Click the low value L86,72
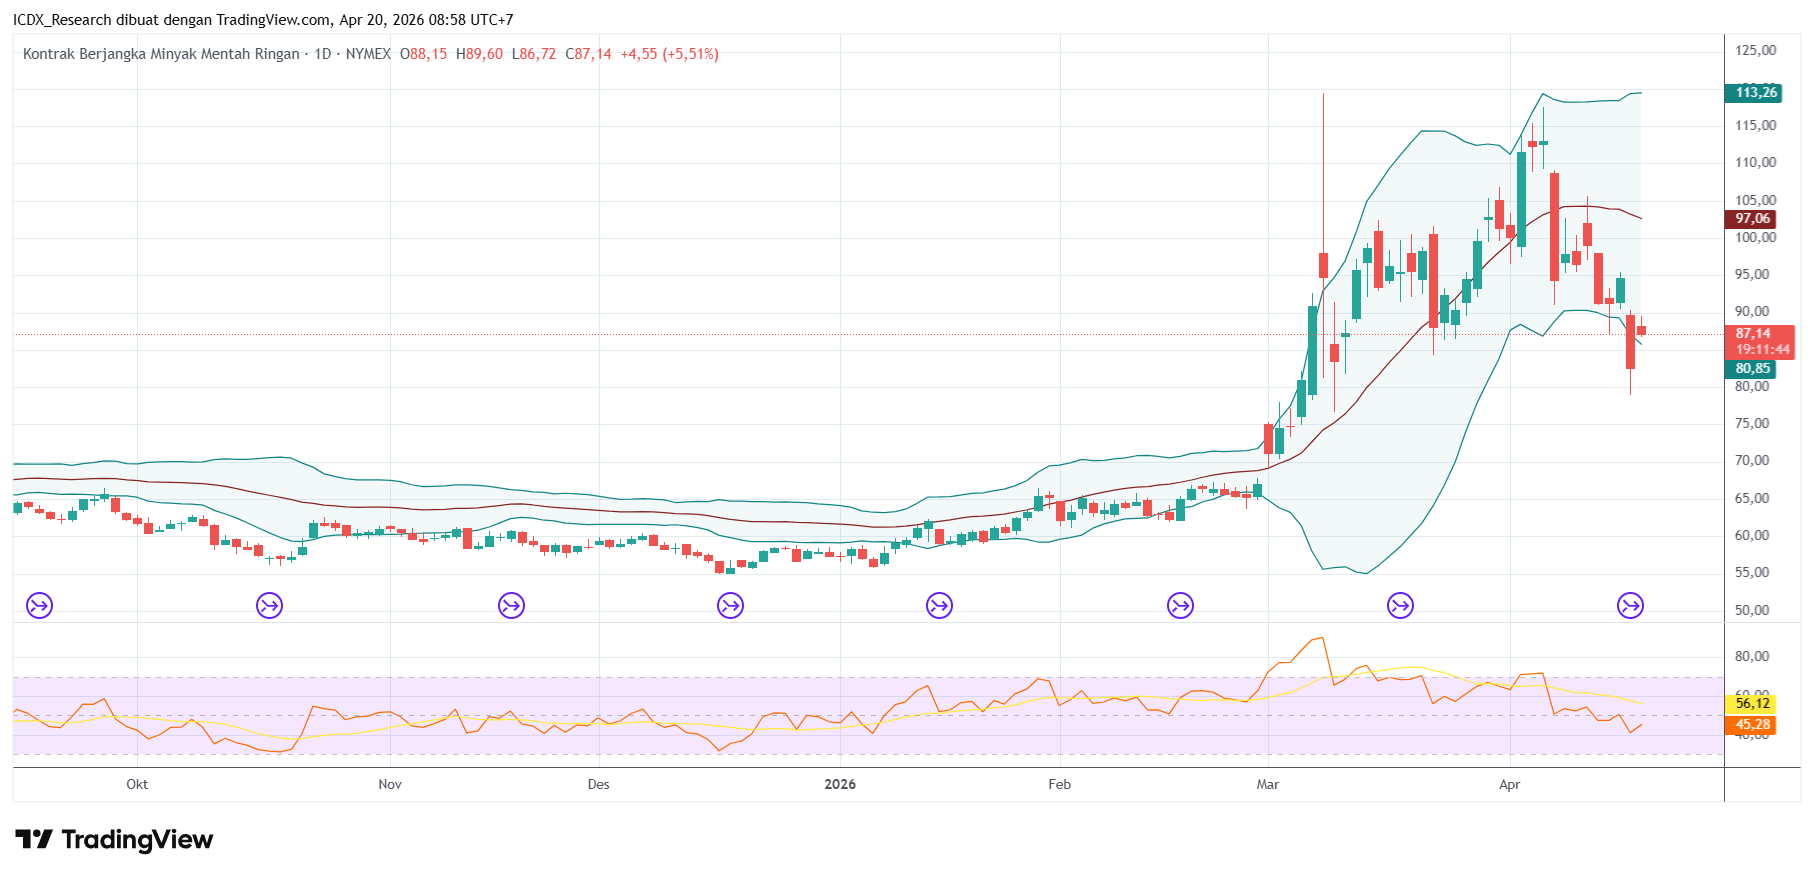Image resolution: width=1814 pixels, height=877 pixels. tap(534, 54)
